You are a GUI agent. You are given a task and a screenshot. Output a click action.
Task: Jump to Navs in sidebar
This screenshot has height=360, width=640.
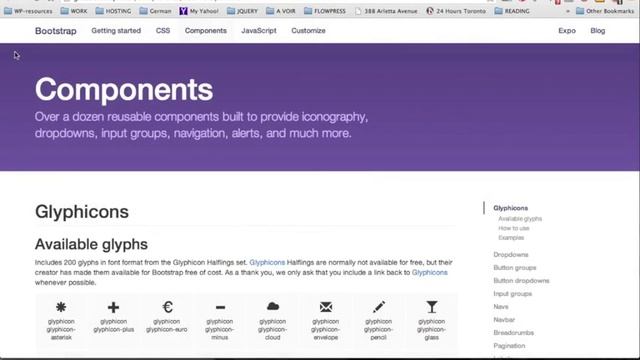pyautogui.click(x=501, y=307)
